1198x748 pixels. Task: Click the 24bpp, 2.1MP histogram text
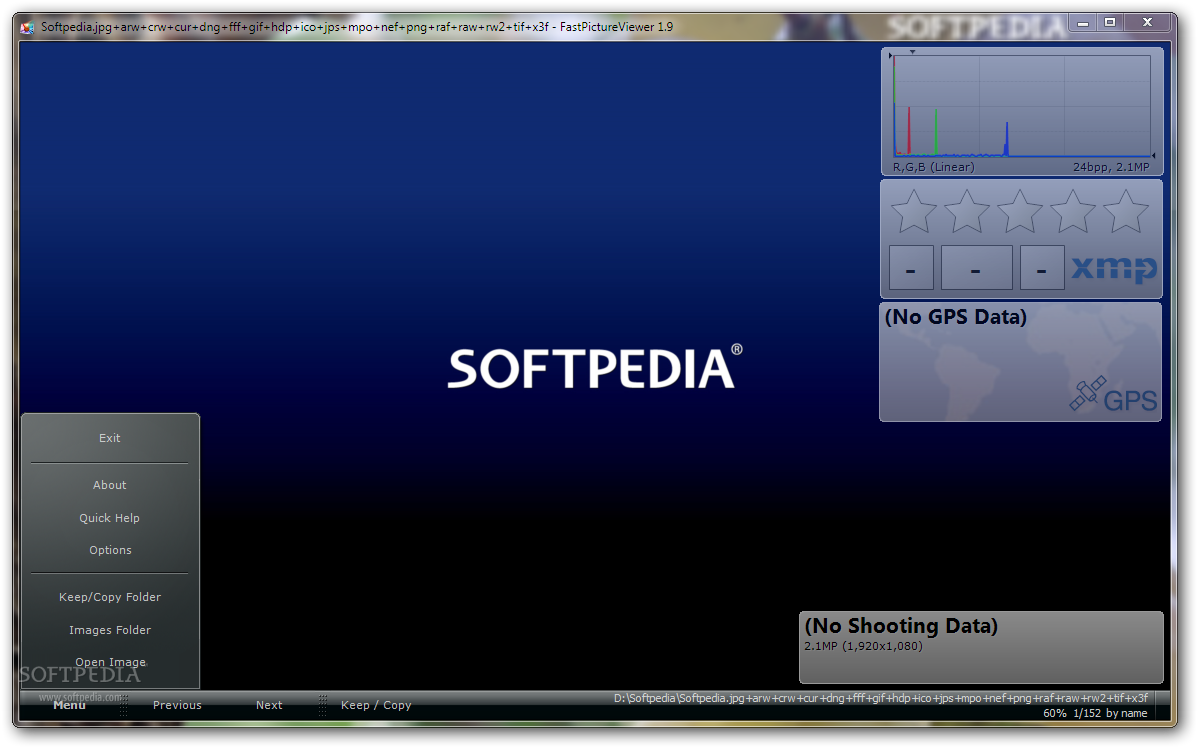click(1111, 167)
